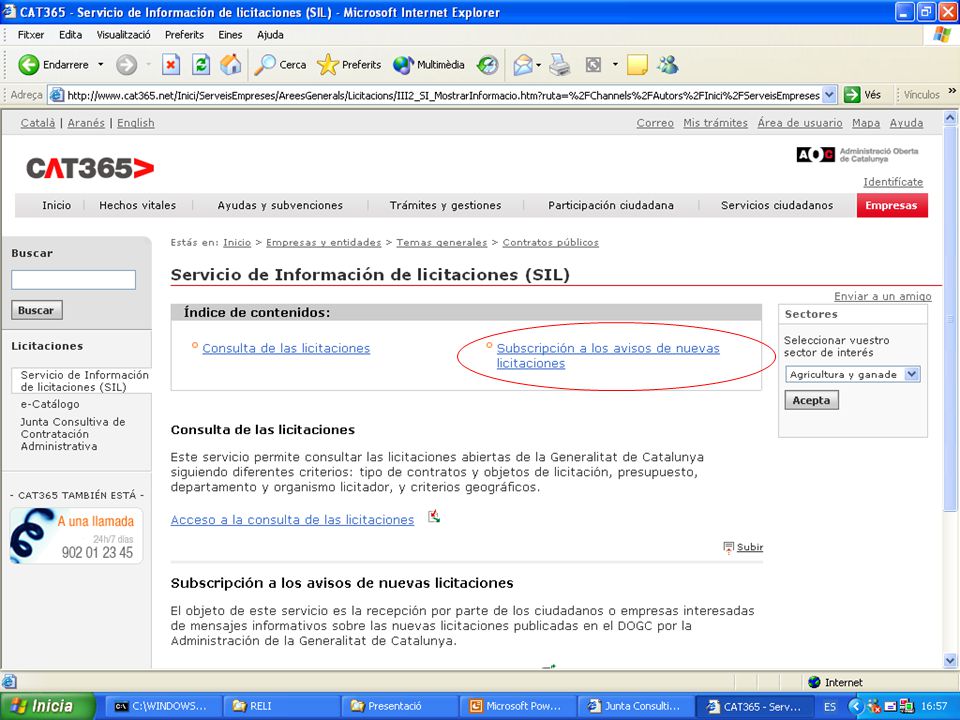Open the Endarrere back-history dropdown arrow

pyautogui.click(x=101, y=64)
